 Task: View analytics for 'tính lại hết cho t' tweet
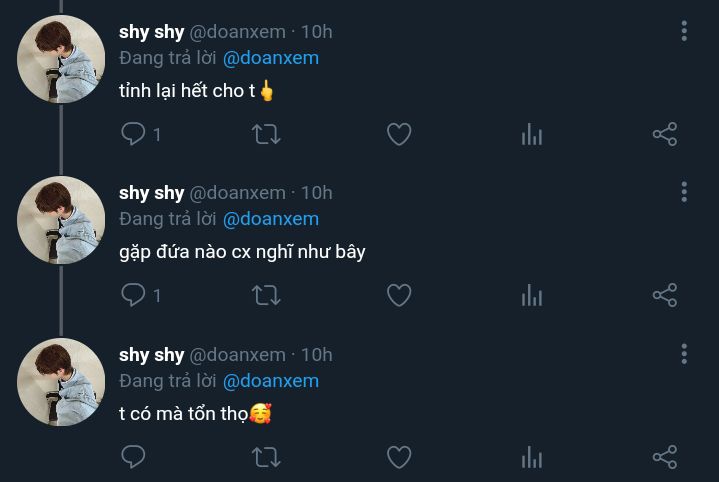tap(531, 134)
